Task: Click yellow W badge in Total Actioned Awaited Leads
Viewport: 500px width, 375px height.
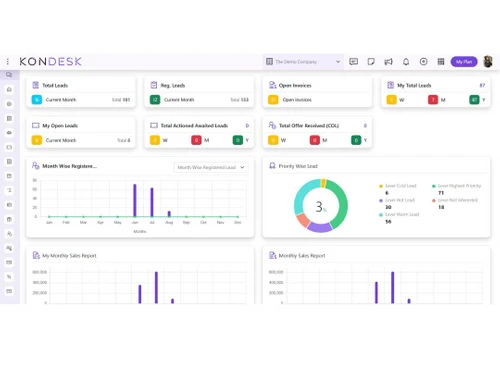Action: [155, 140]
